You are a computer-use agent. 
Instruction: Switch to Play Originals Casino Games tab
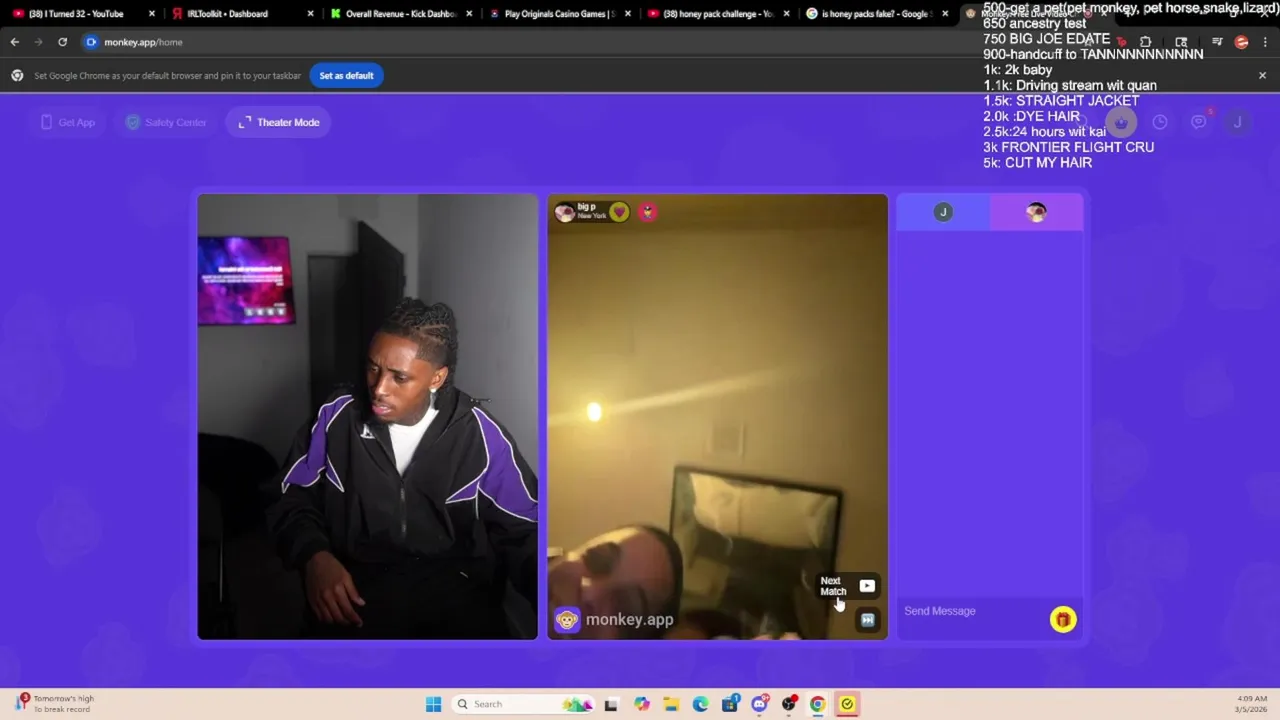[x=558, y=14]
